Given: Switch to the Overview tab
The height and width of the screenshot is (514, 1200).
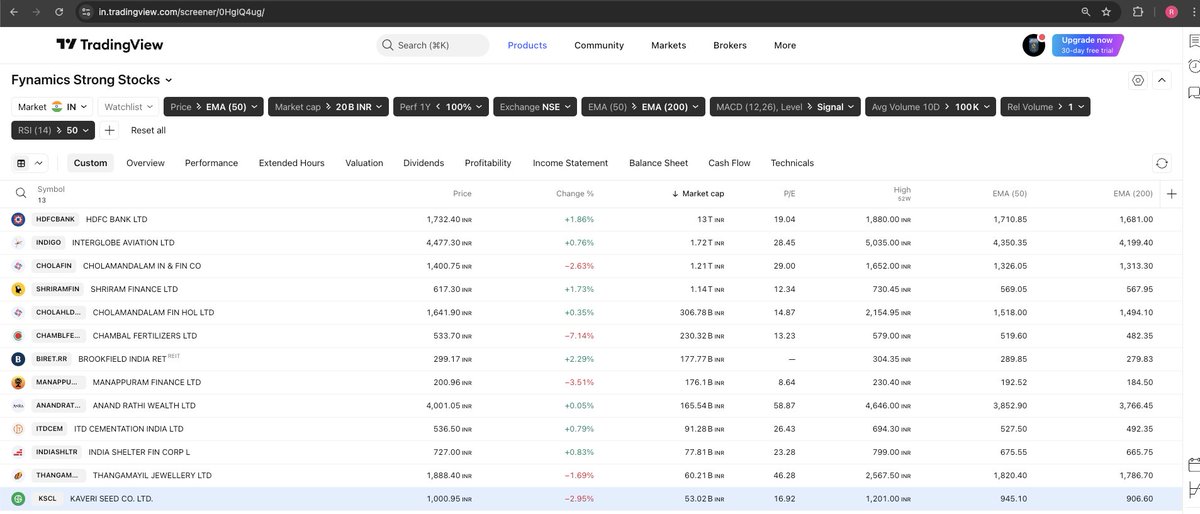Looking at the screenshot, I should pos(145,163).
